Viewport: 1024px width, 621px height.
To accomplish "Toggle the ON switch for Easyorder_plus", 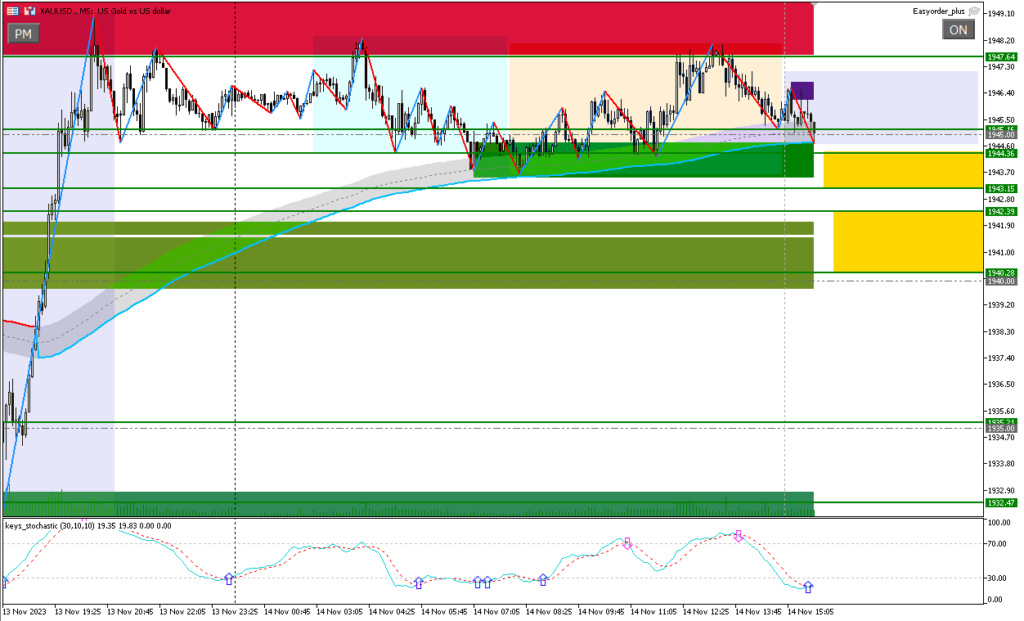I will click(957, 30).
